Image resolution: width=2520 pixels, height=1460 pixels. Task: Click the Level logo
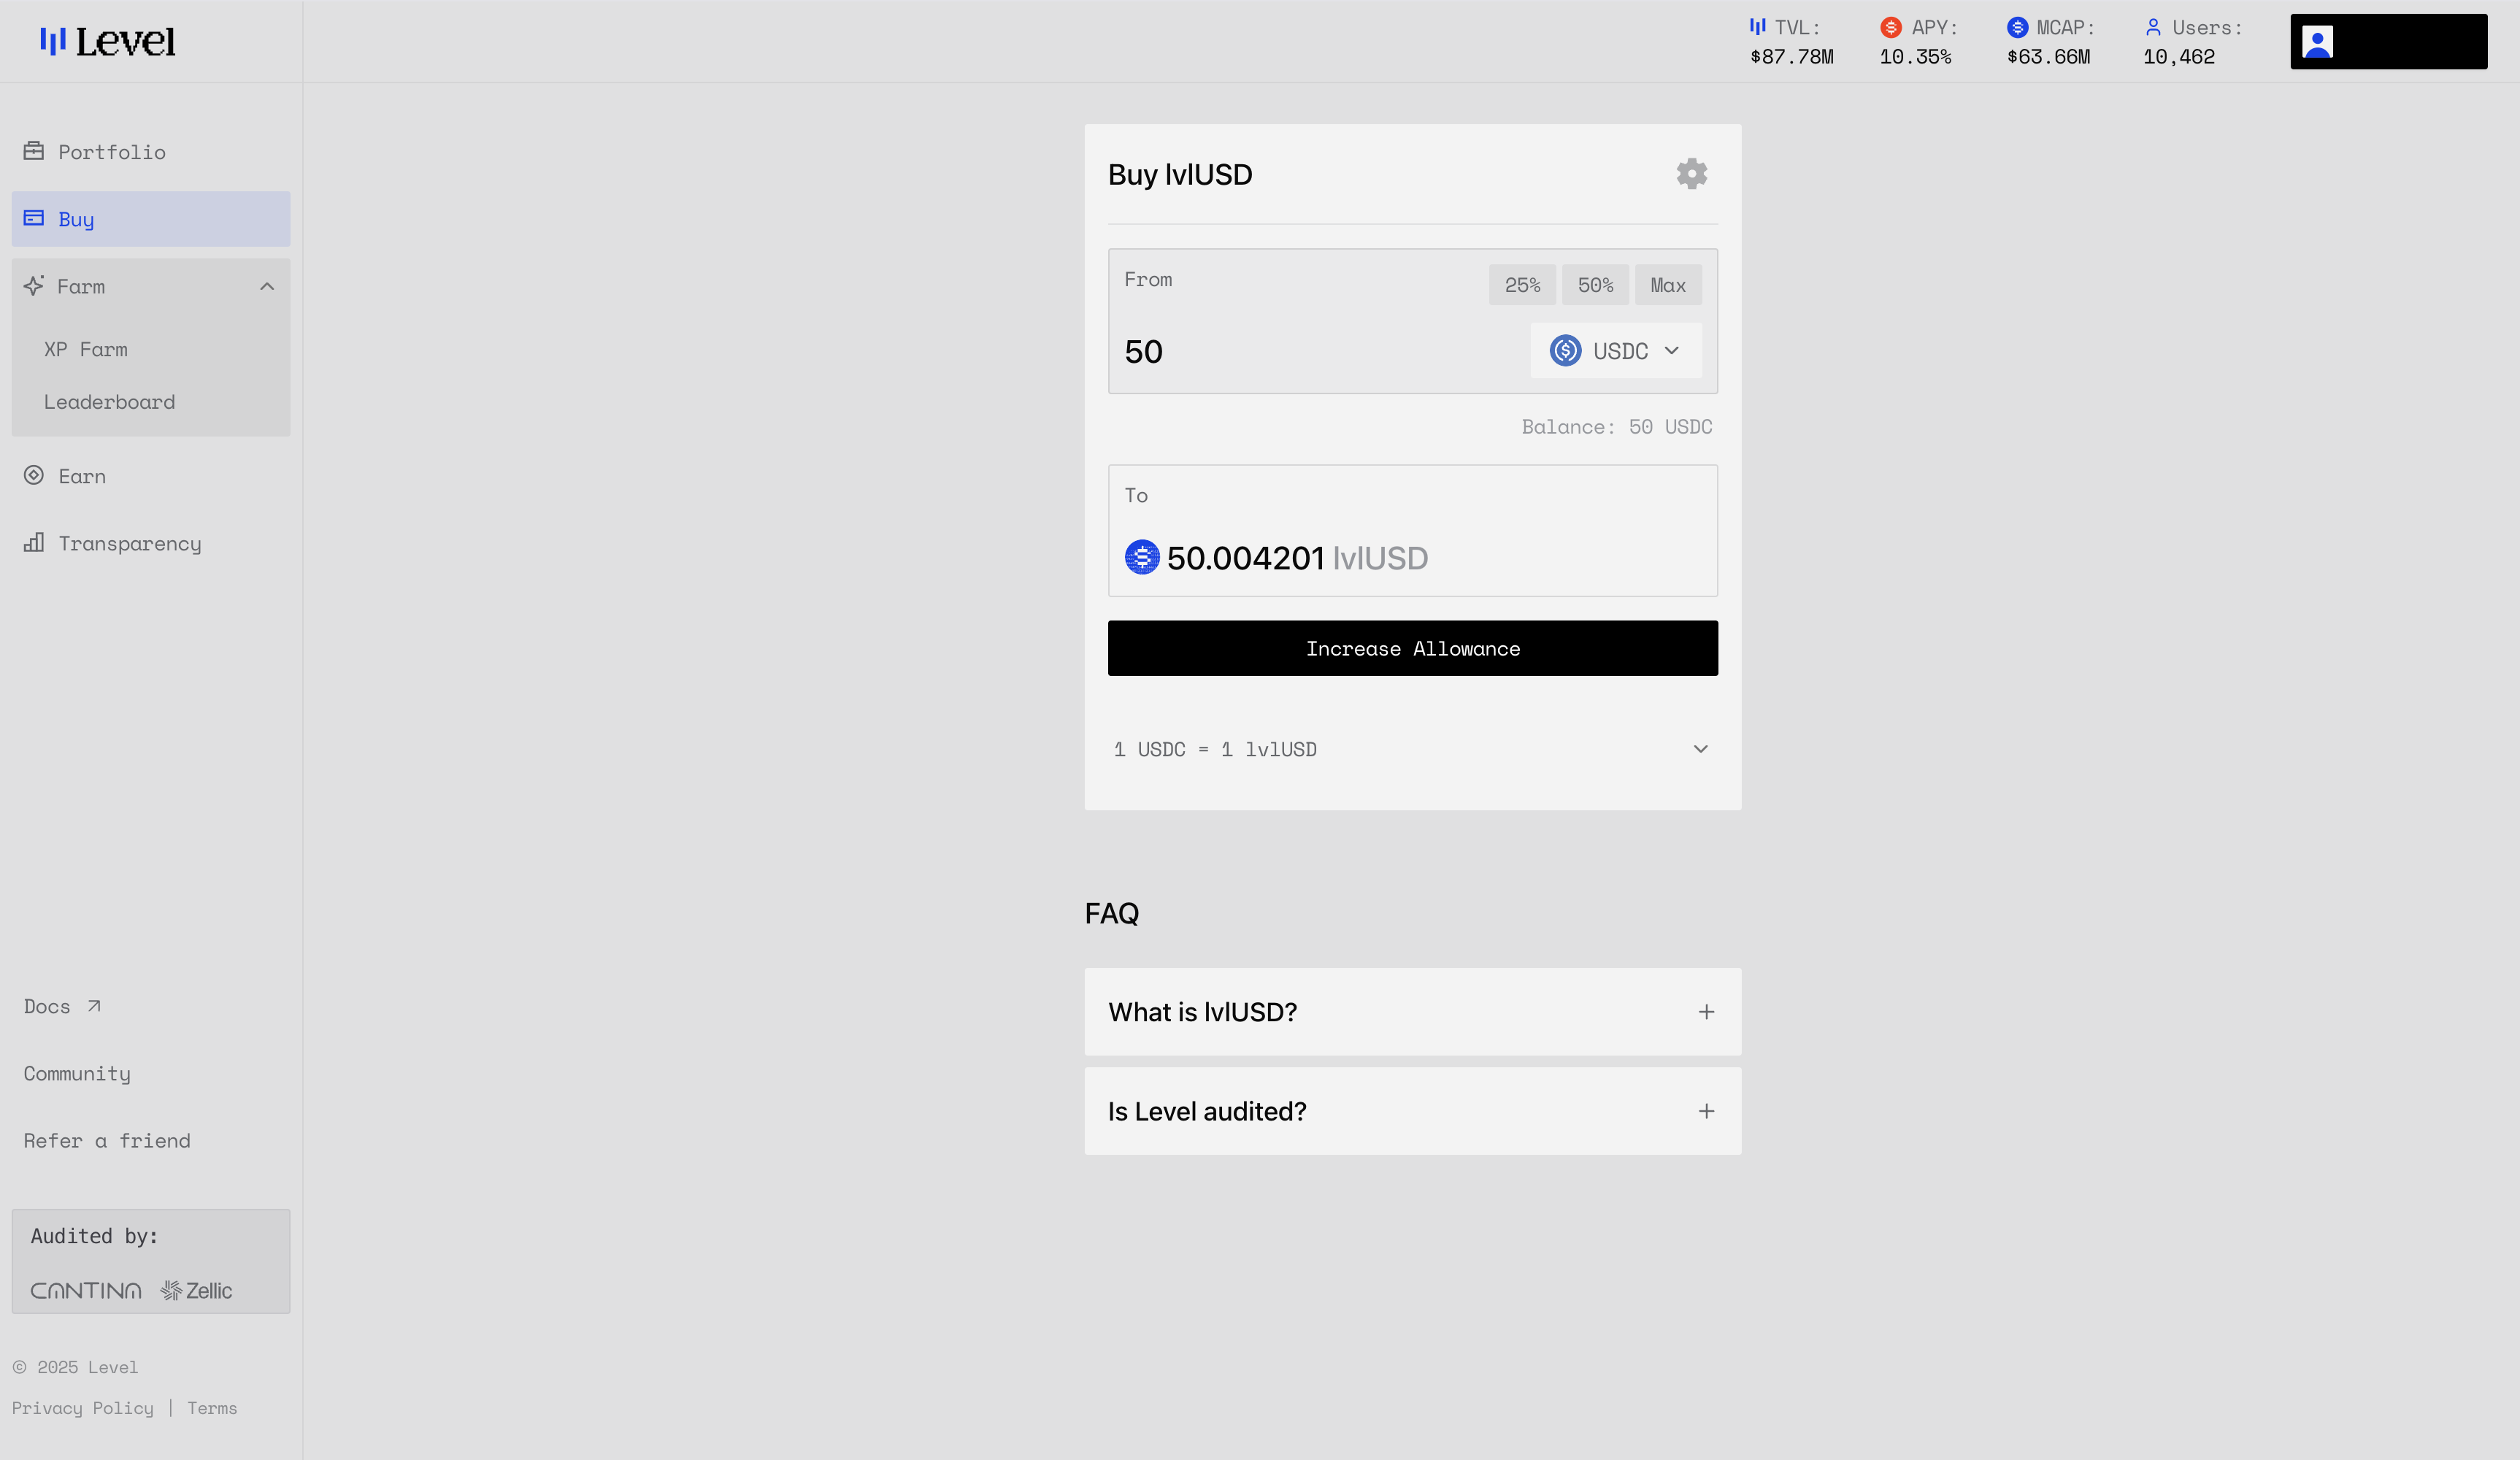pos(107,41)
